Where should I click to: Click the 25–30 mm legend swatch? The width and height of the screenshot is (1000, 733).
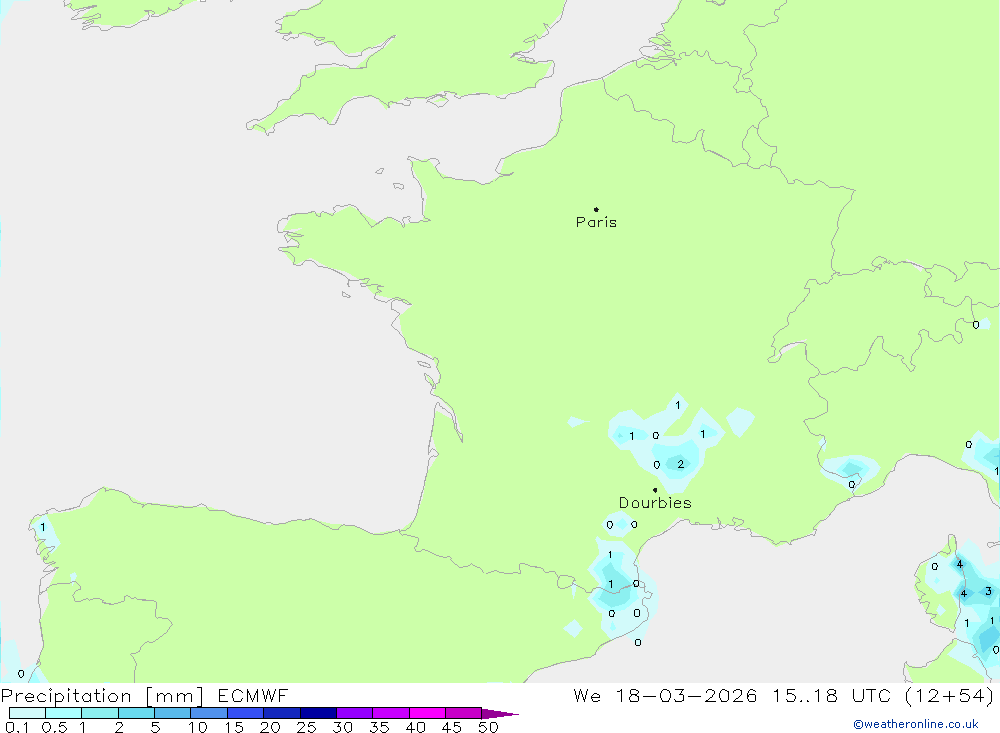tap(318, 713)
